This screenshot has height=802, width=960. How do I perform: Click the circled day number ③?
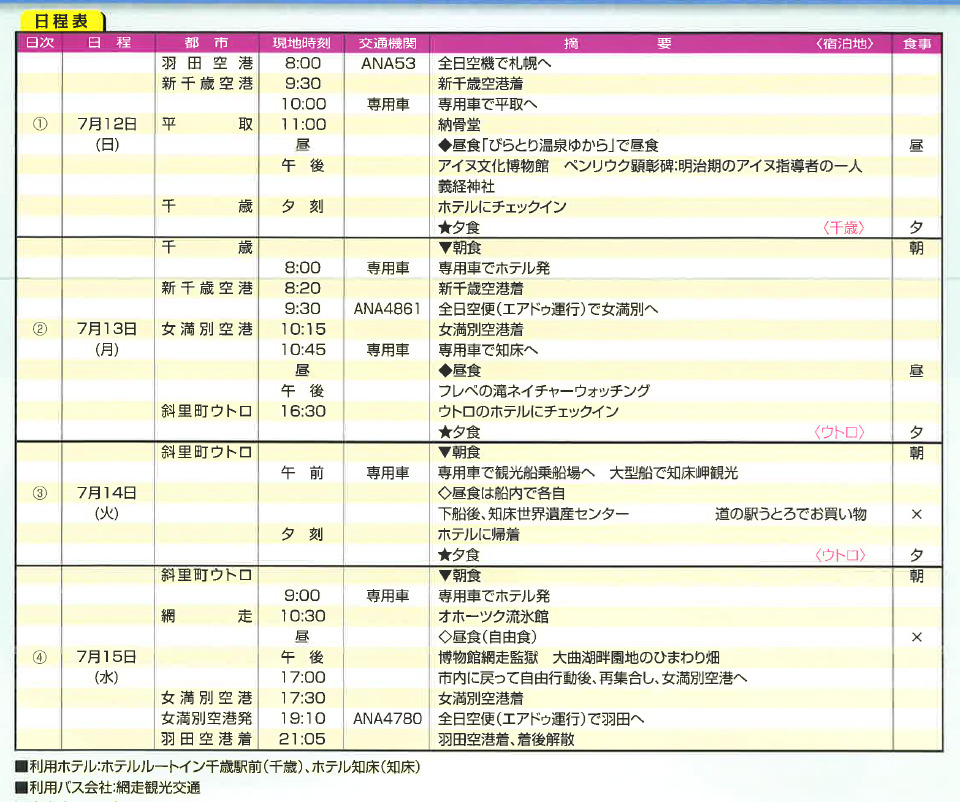click(40, 493)
